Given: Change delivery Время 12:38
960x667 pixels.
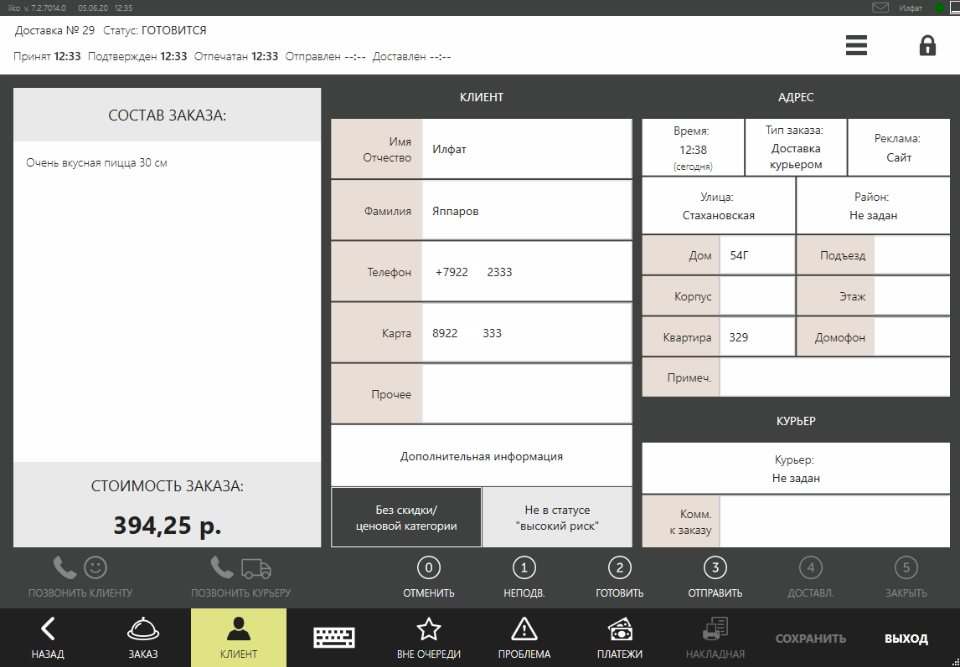Looking at the screenshot, I should pos(692,148).
